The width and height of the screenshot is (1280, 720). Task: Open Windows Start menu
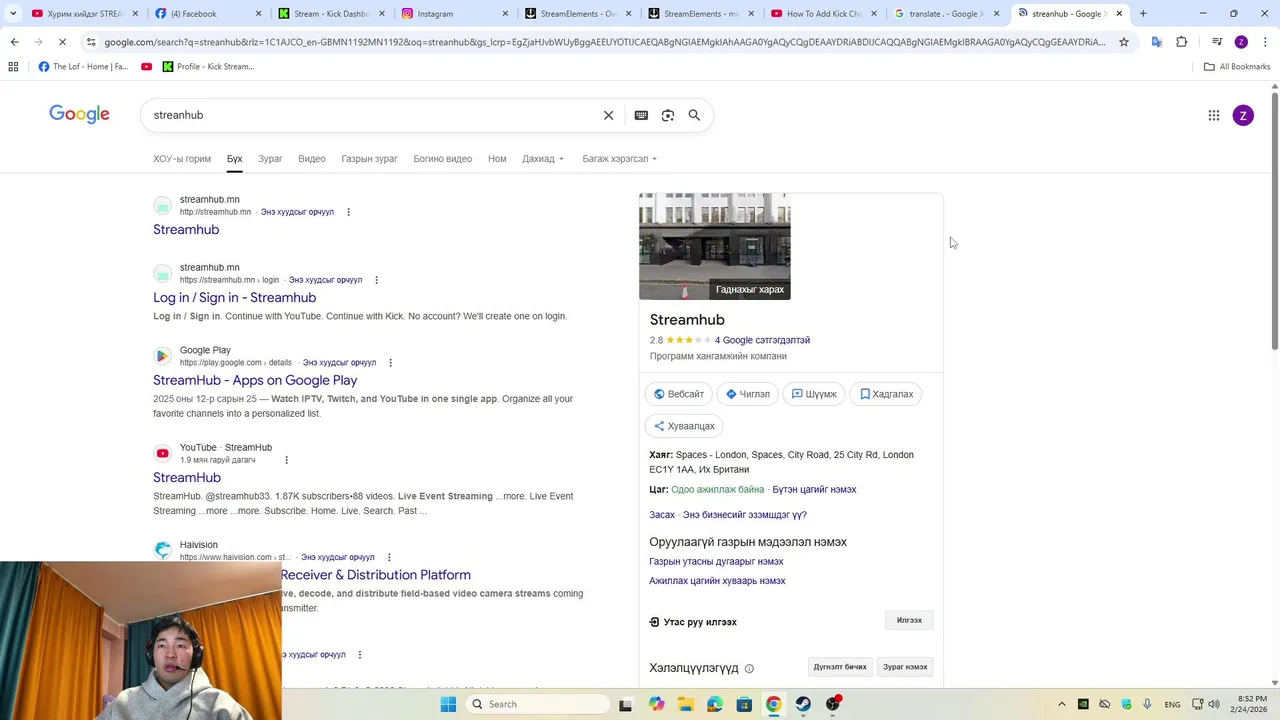tap(448, 704)
